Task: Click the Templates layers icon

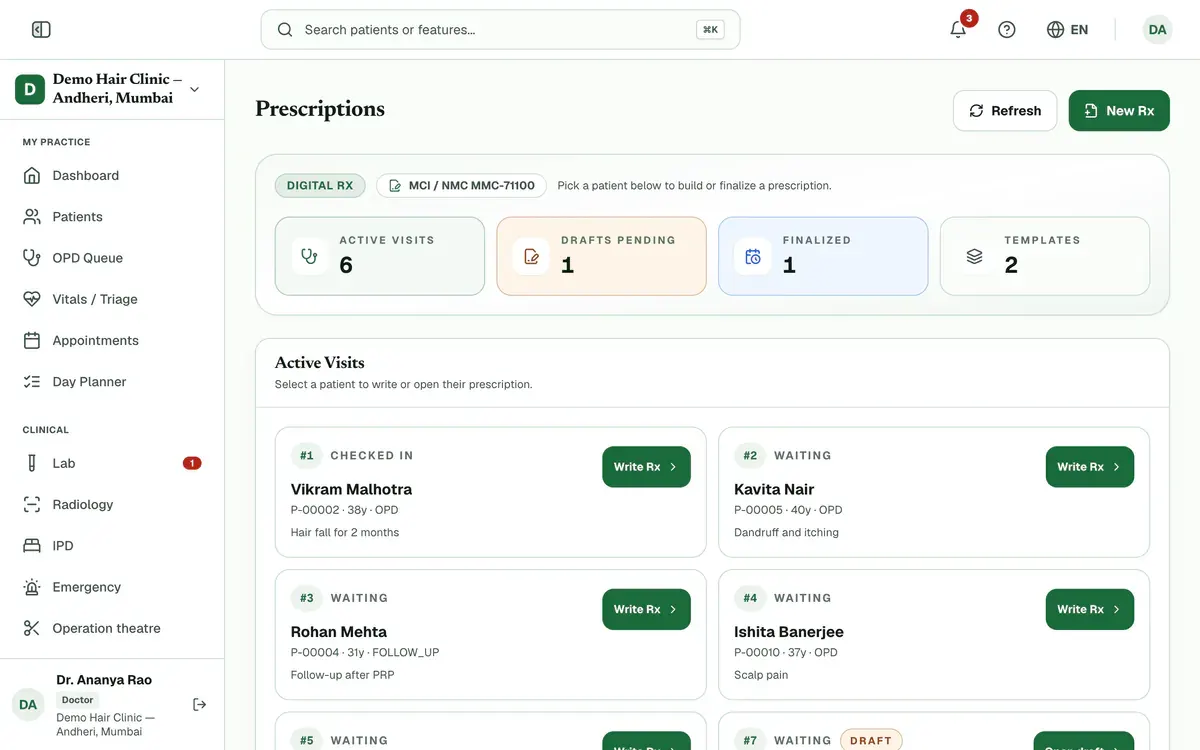Action: [x=975, y=256]
